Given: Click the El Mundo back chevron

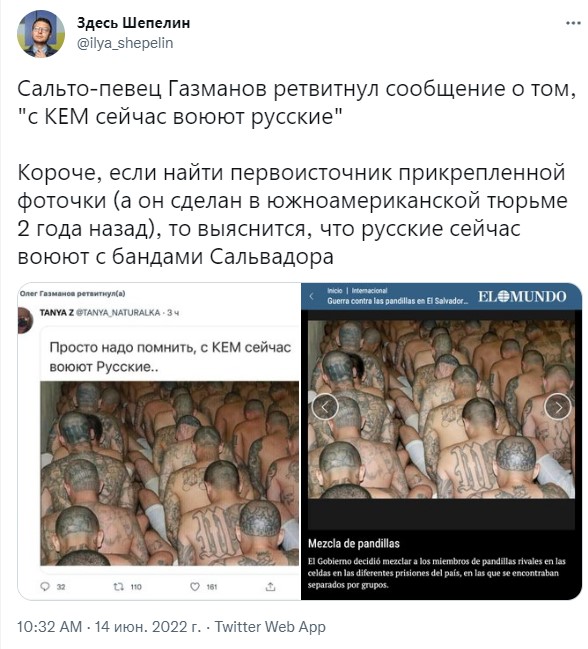Looking at the screenshot, I should (312, 296).
